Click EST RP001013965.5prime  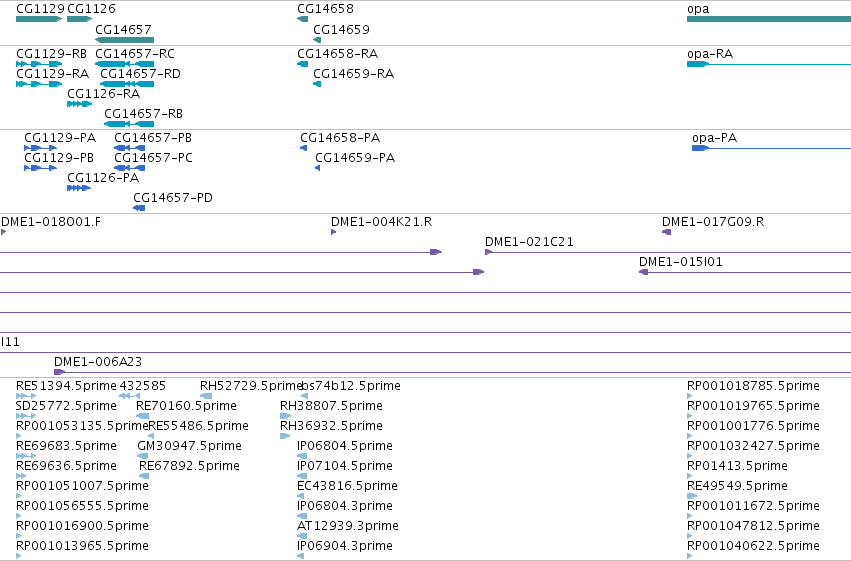click(19, 556)
